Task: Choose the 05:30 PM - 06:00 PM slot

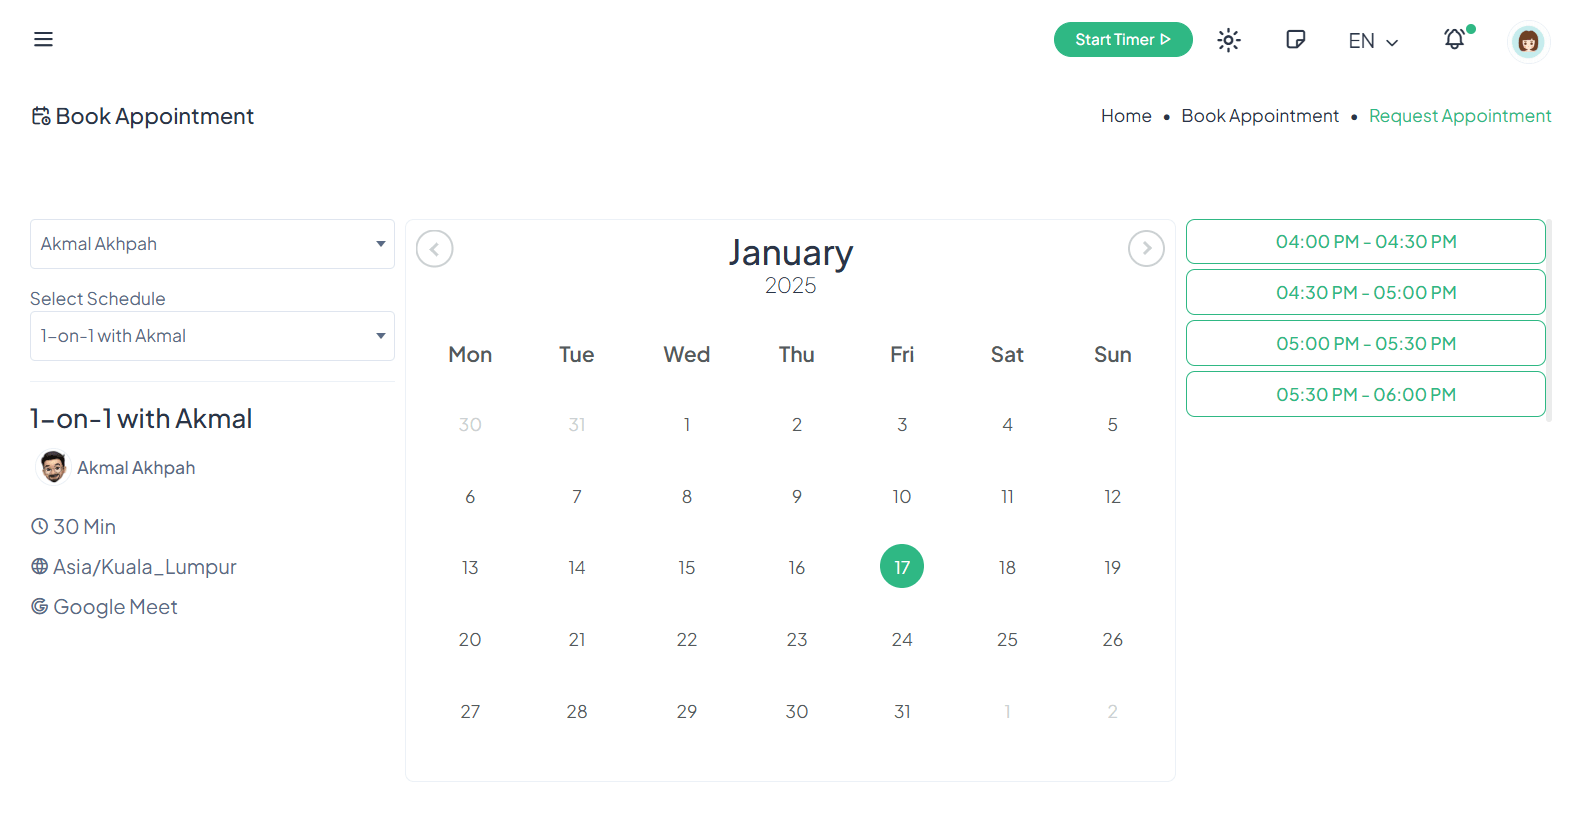Action: click(1365, 395)
